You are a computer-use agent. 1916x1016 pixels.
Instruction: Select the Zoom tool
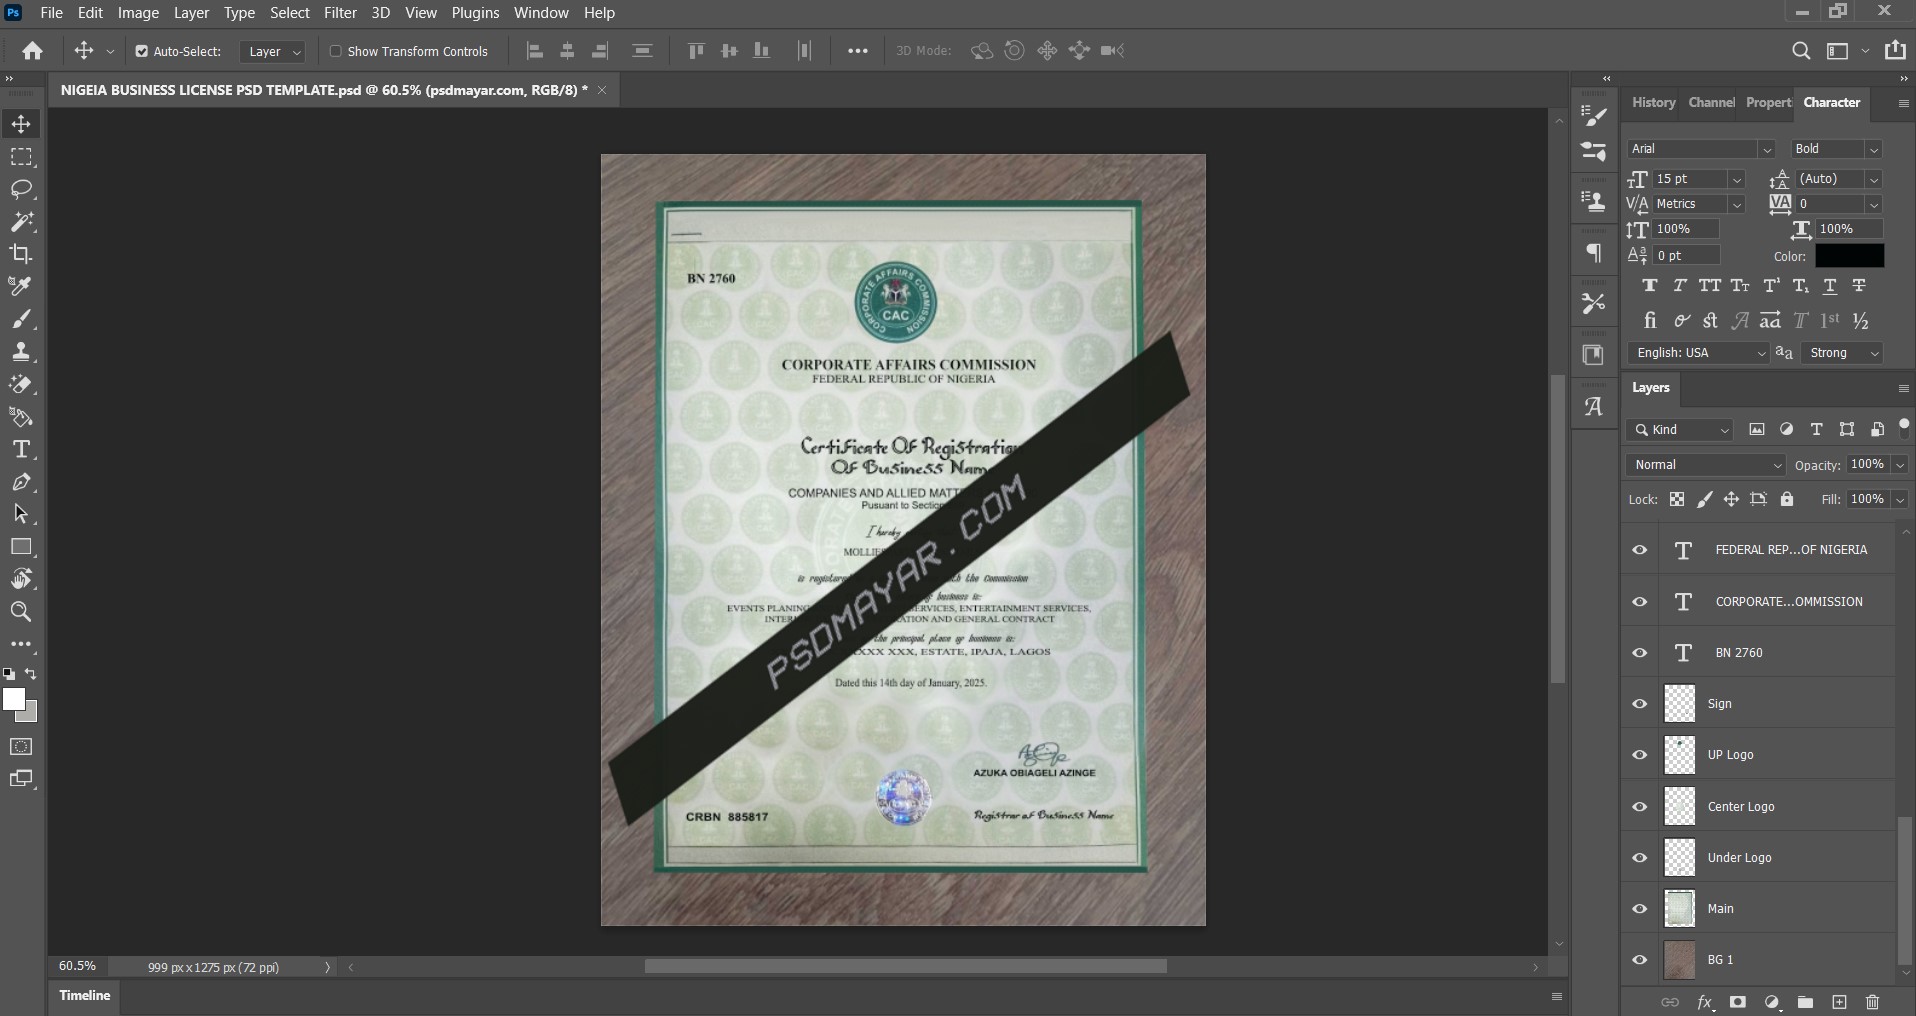(21, 612)
